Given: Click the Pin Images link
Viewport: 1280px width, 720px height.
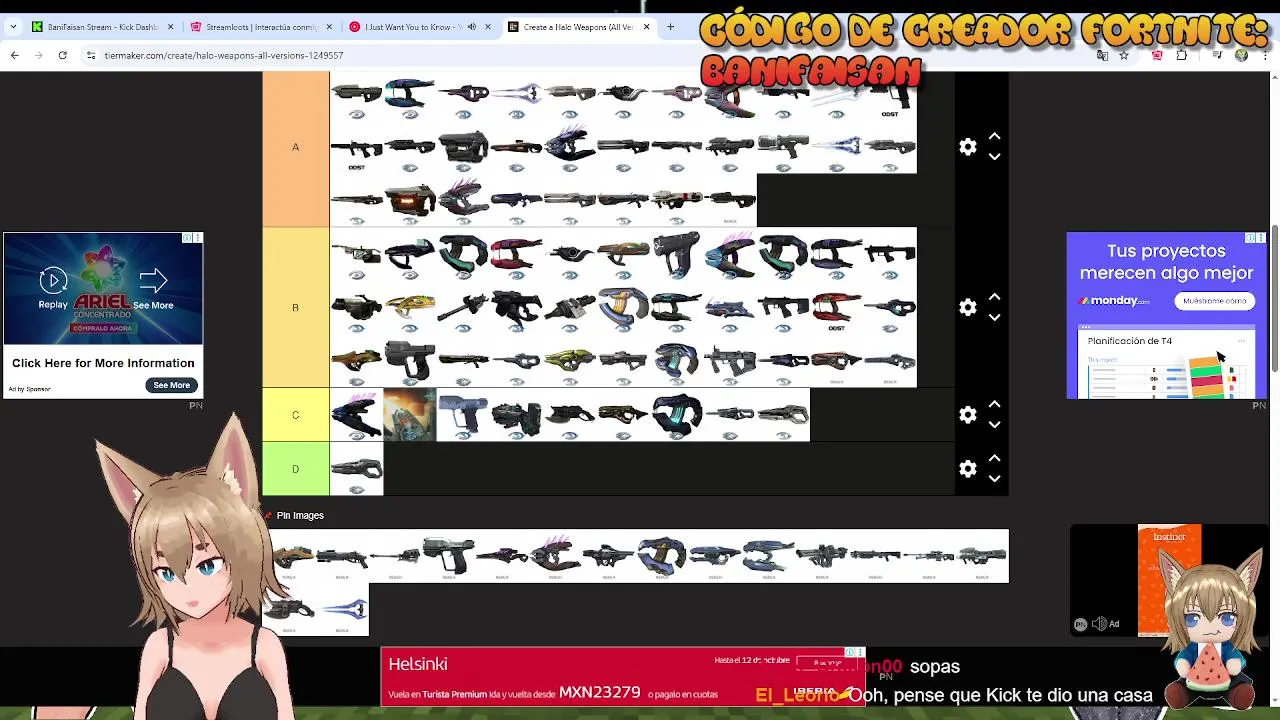Looking at the screenshot, I should pos(300,515).
